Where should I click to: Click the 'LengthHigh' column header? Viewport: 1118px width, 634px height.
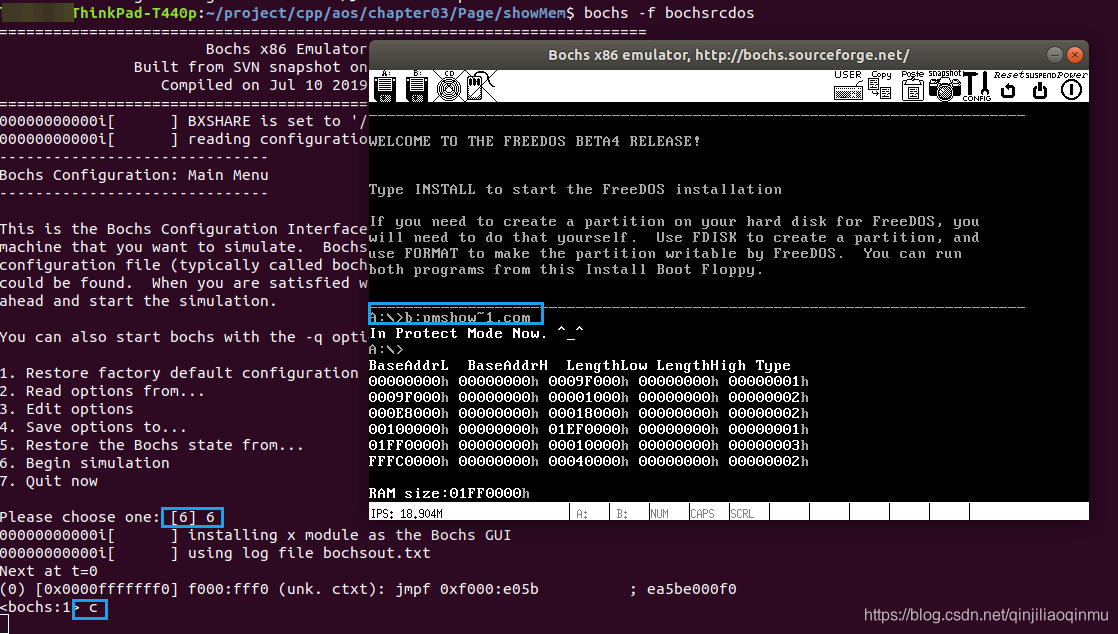click(x=701, y=365)
